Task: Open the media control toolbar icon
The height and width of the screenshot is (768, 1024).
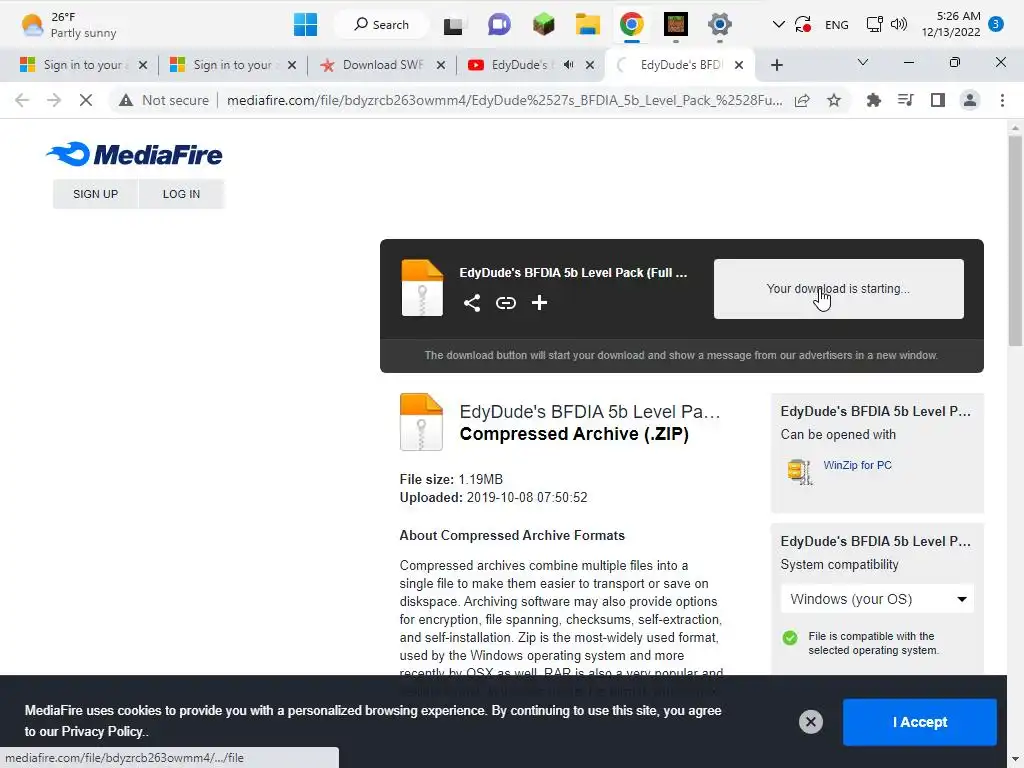Action: [x=905, y=101]
